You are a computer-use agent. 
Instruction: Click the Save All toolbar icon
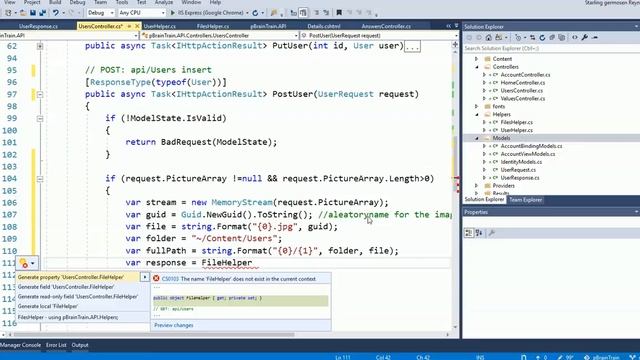42,13
